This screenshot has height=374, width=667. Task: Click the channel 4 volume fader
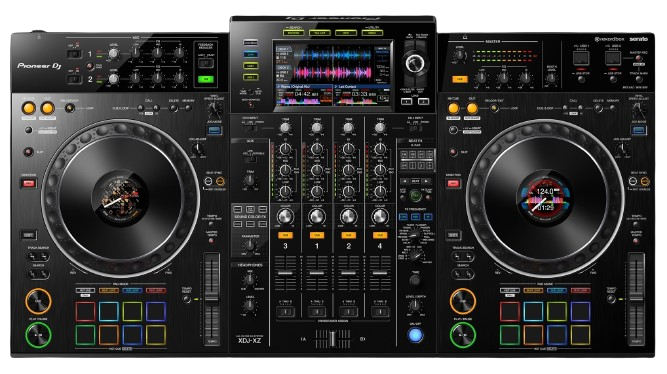coord(380,273)
